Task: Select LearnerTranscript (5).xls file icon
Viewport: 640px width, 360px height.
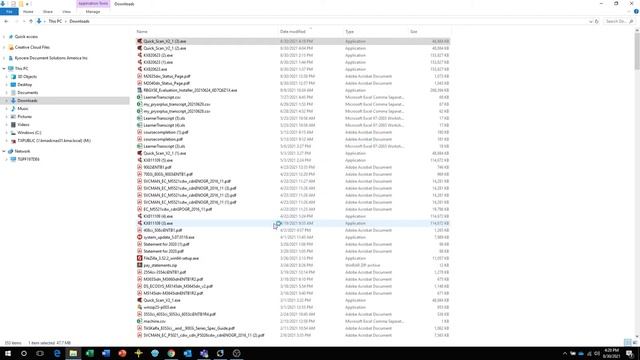Action: point(139,118)
